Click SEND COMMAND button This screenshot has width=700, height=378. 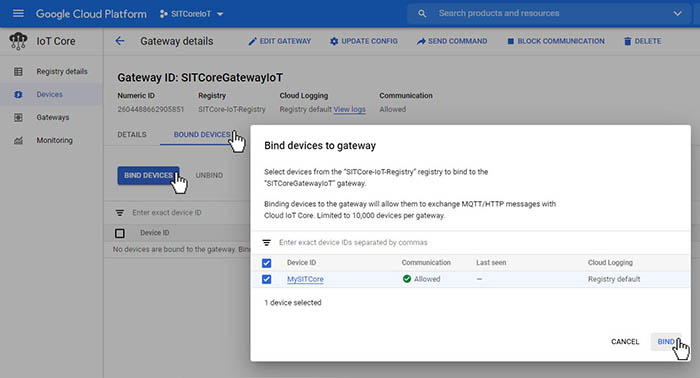point(452,41)
